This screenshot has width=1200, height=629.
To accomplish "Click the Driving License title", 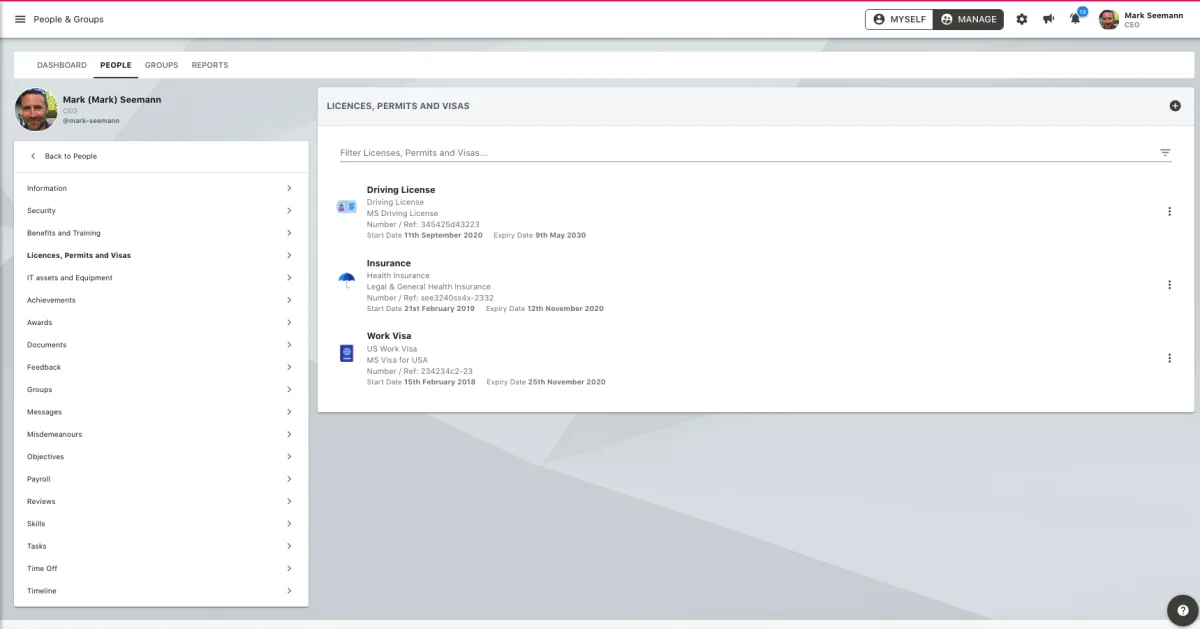I will (x=401, y=190).
